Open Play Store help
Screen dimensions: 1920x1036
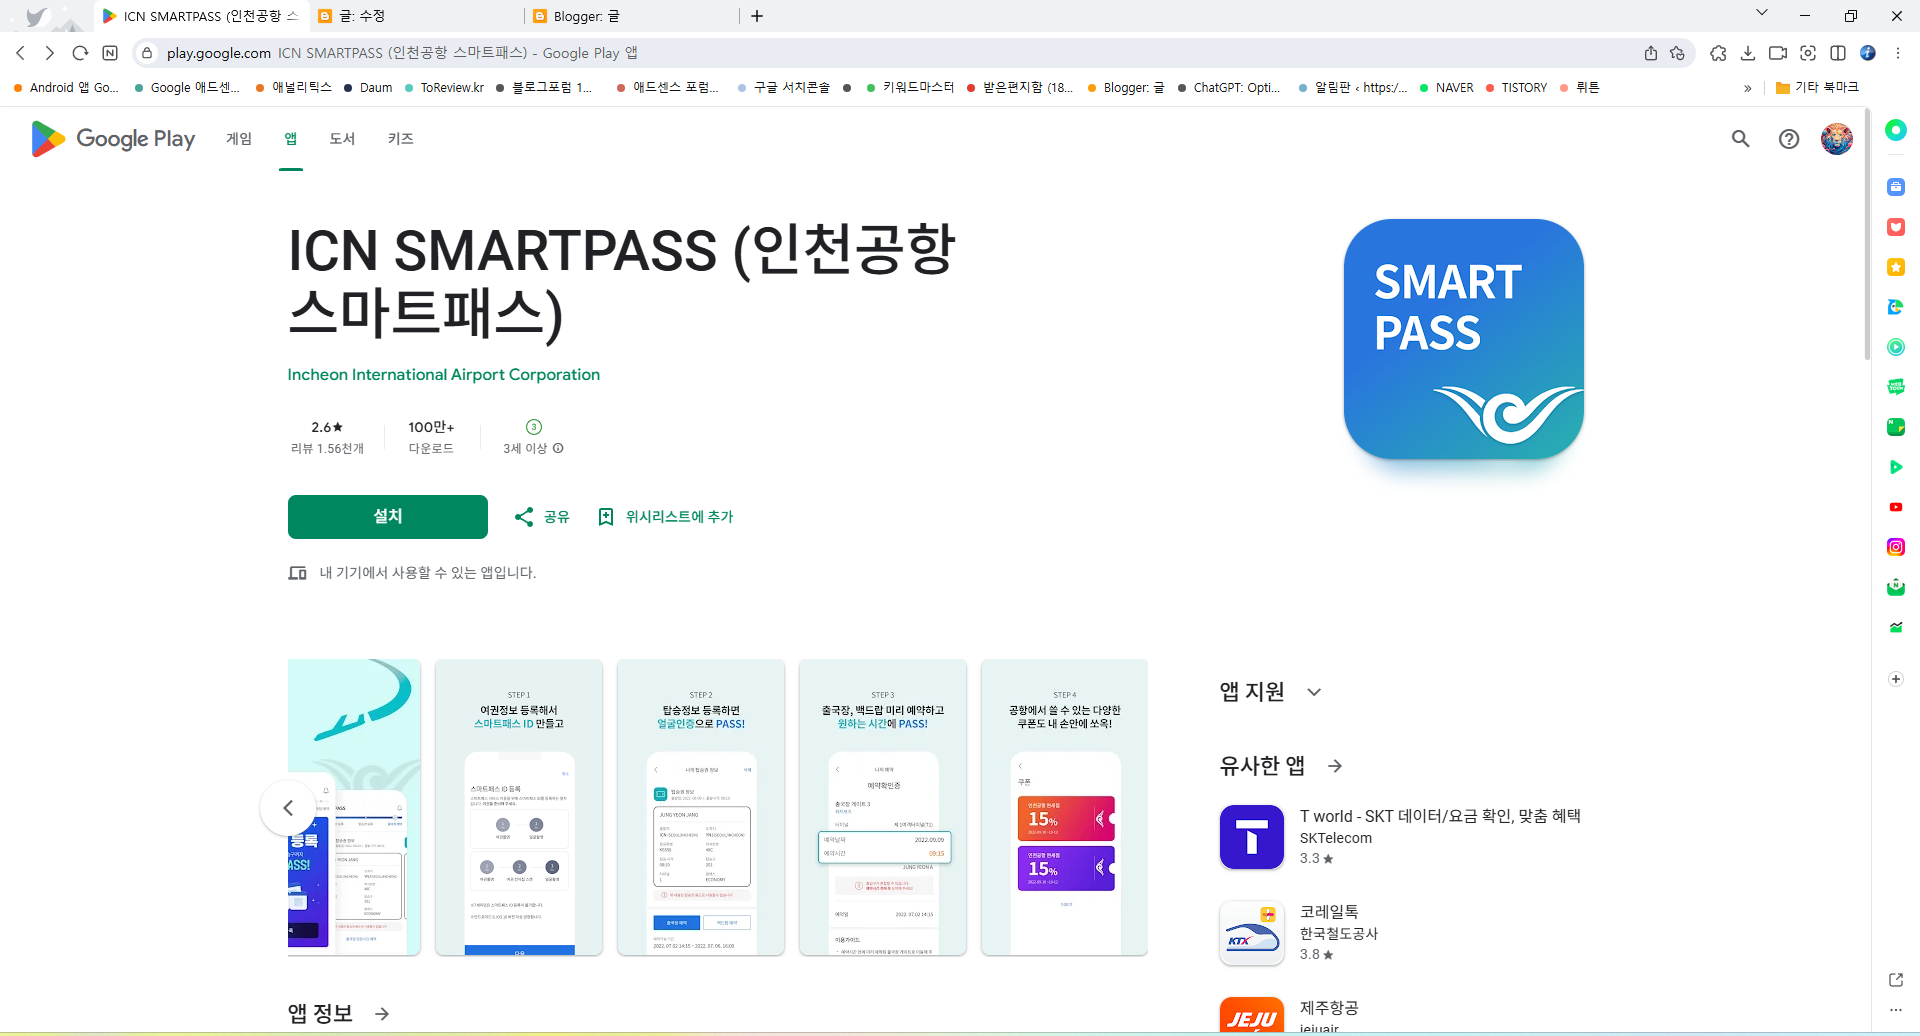tap(1789, 139)
